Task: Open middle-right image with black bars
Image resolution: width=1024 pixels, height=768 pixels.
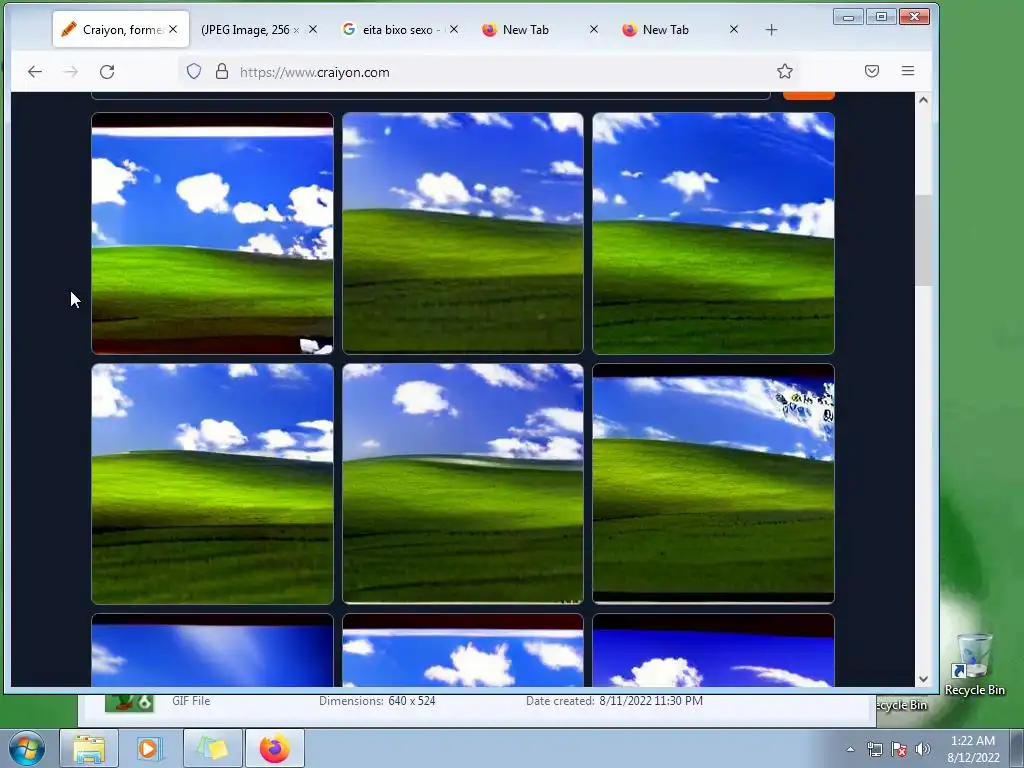Action: tap(713, 484)
